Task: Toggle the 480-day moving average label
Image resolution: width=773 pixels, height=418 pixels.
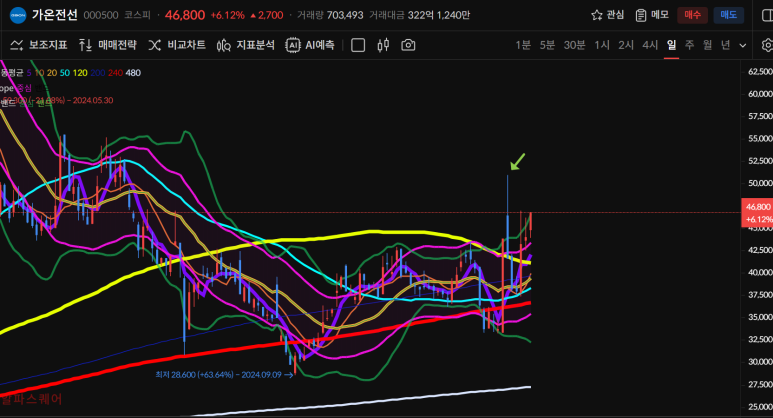Action: pyautogui.click(x=133, y=73)
